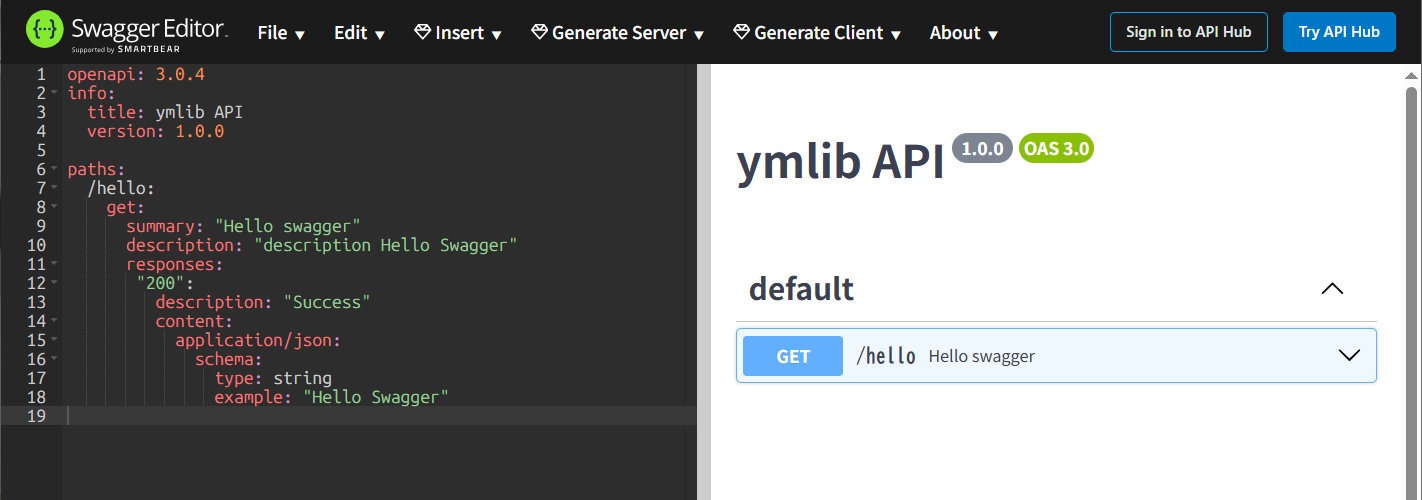
Task: Expand the About dropdown menu
Action: (x=964, y=33)
